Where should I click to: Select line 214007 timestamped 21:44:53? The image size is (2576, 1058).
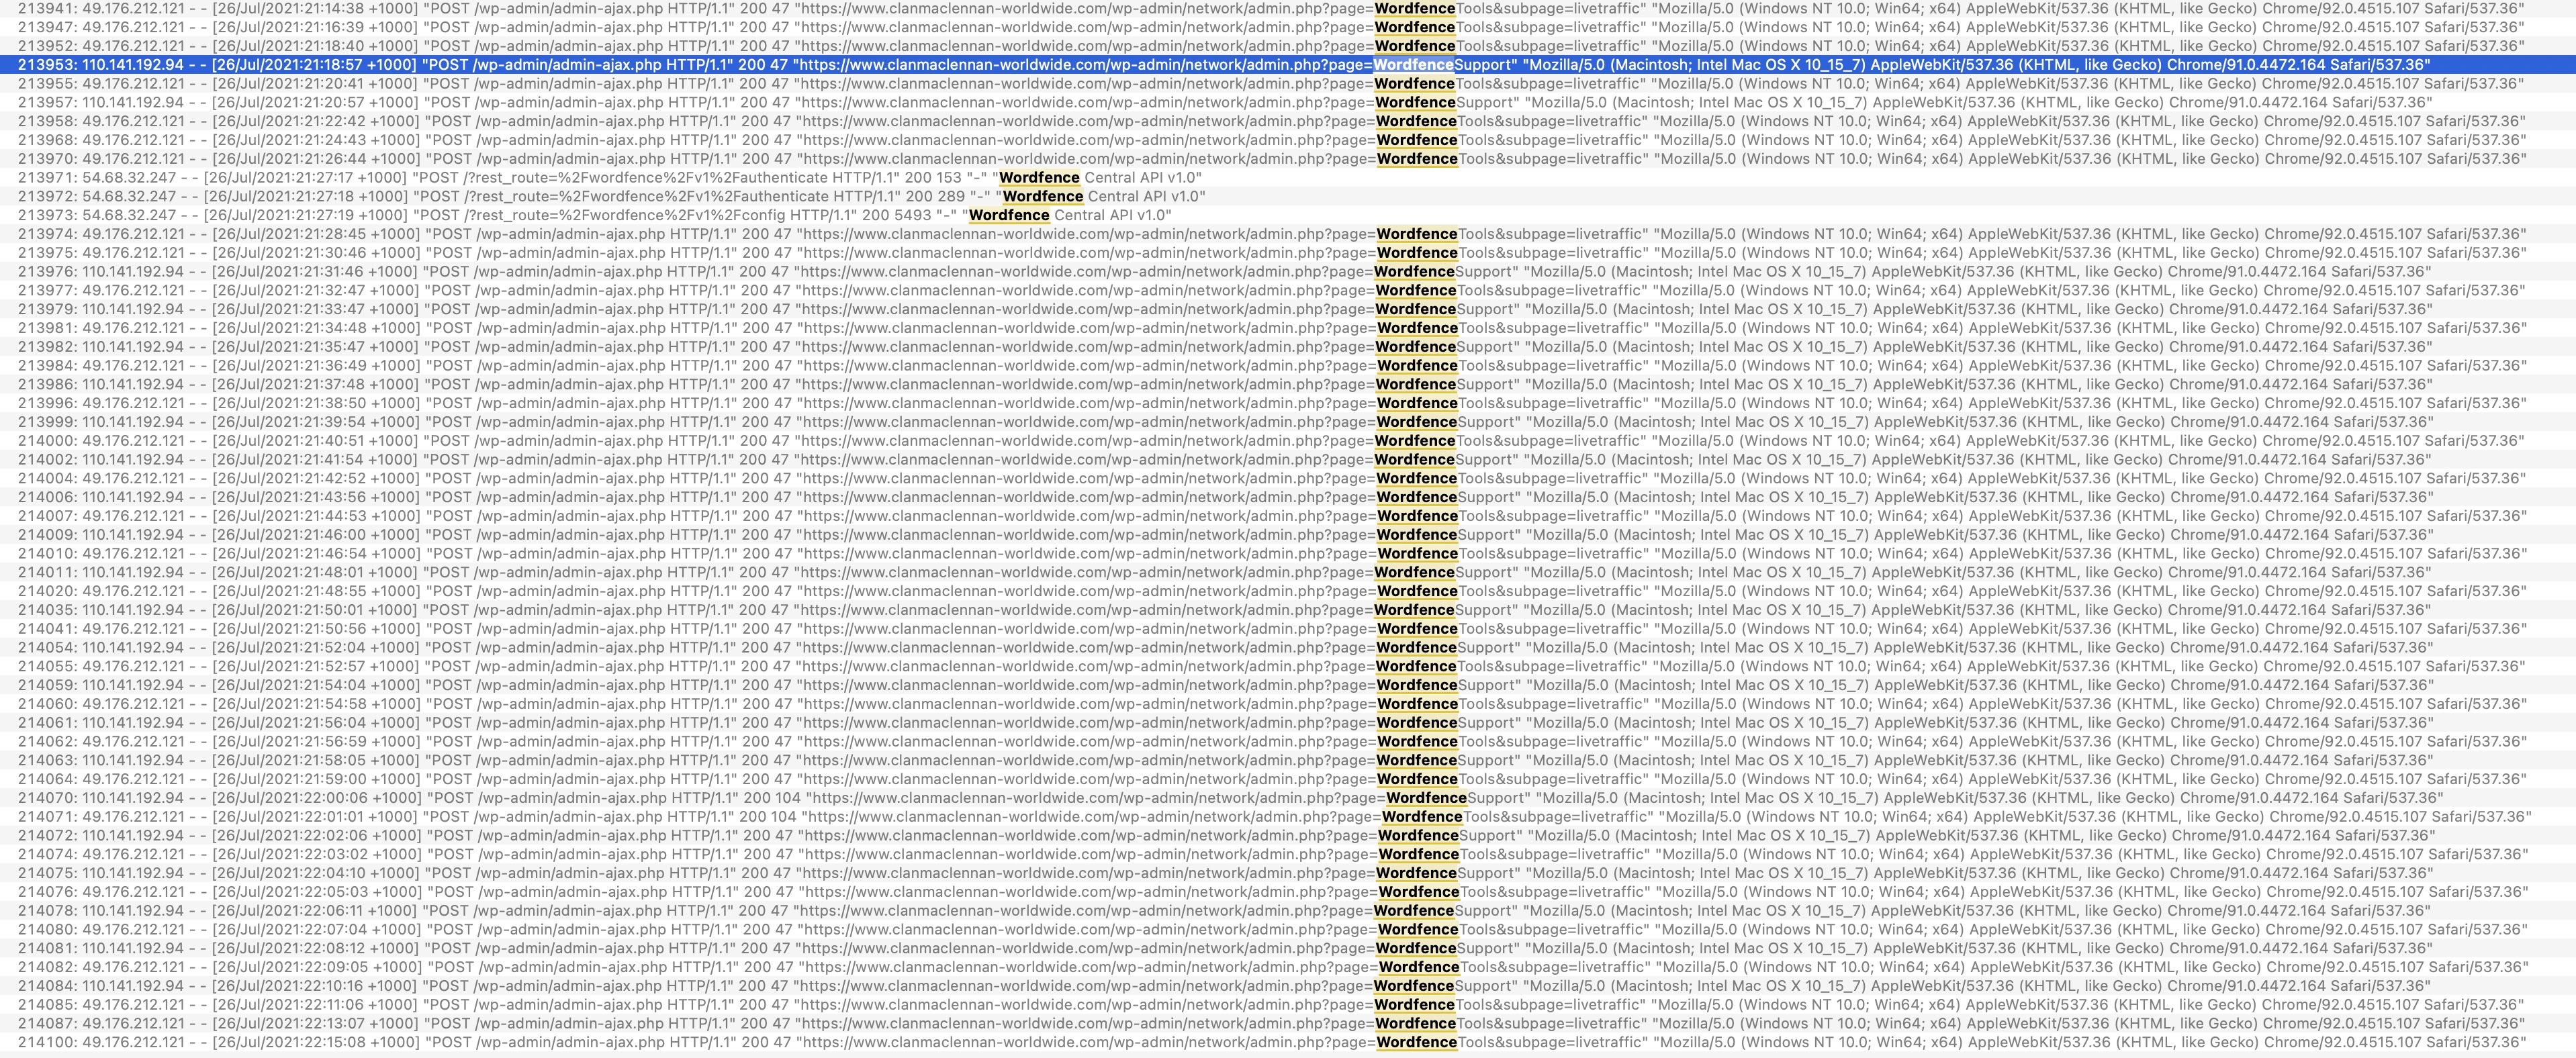click(x=1288, y=516)
